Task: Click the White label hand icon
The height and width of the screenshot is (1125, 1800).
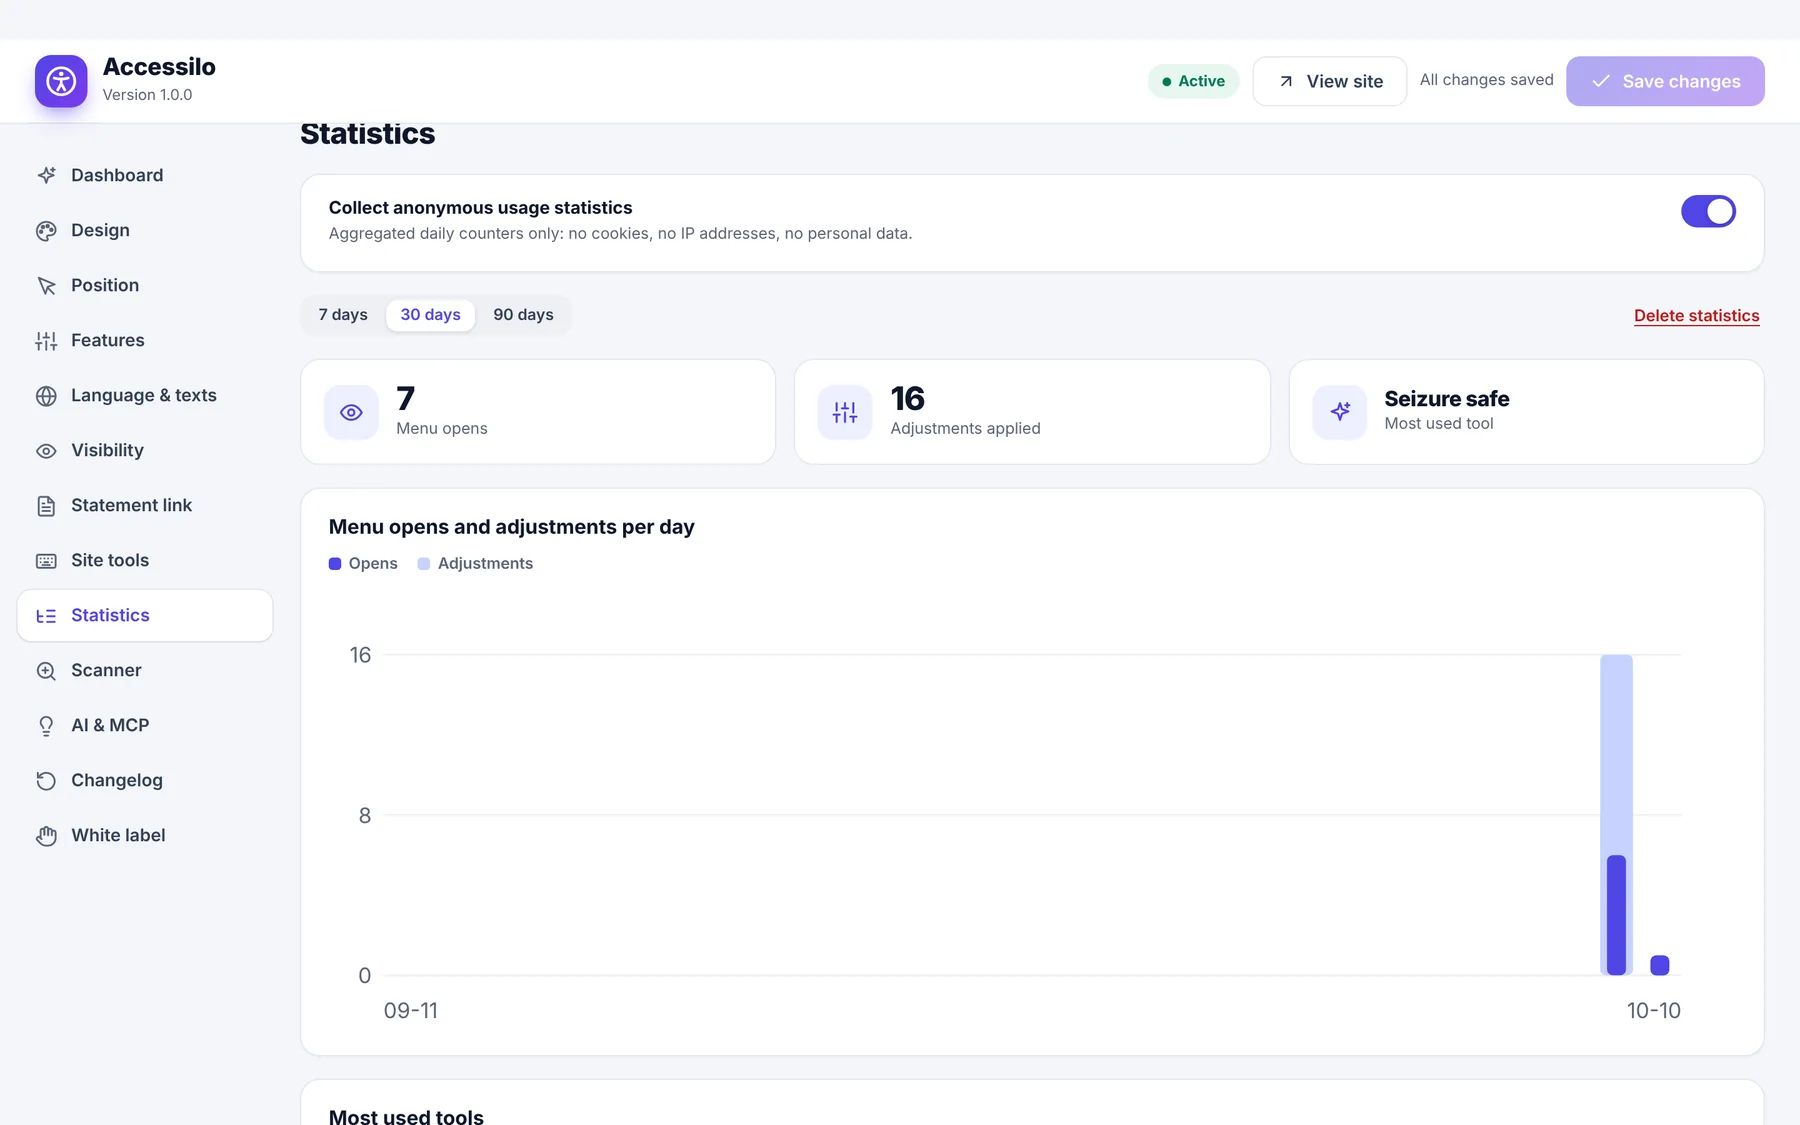Action: click(46, 835)
